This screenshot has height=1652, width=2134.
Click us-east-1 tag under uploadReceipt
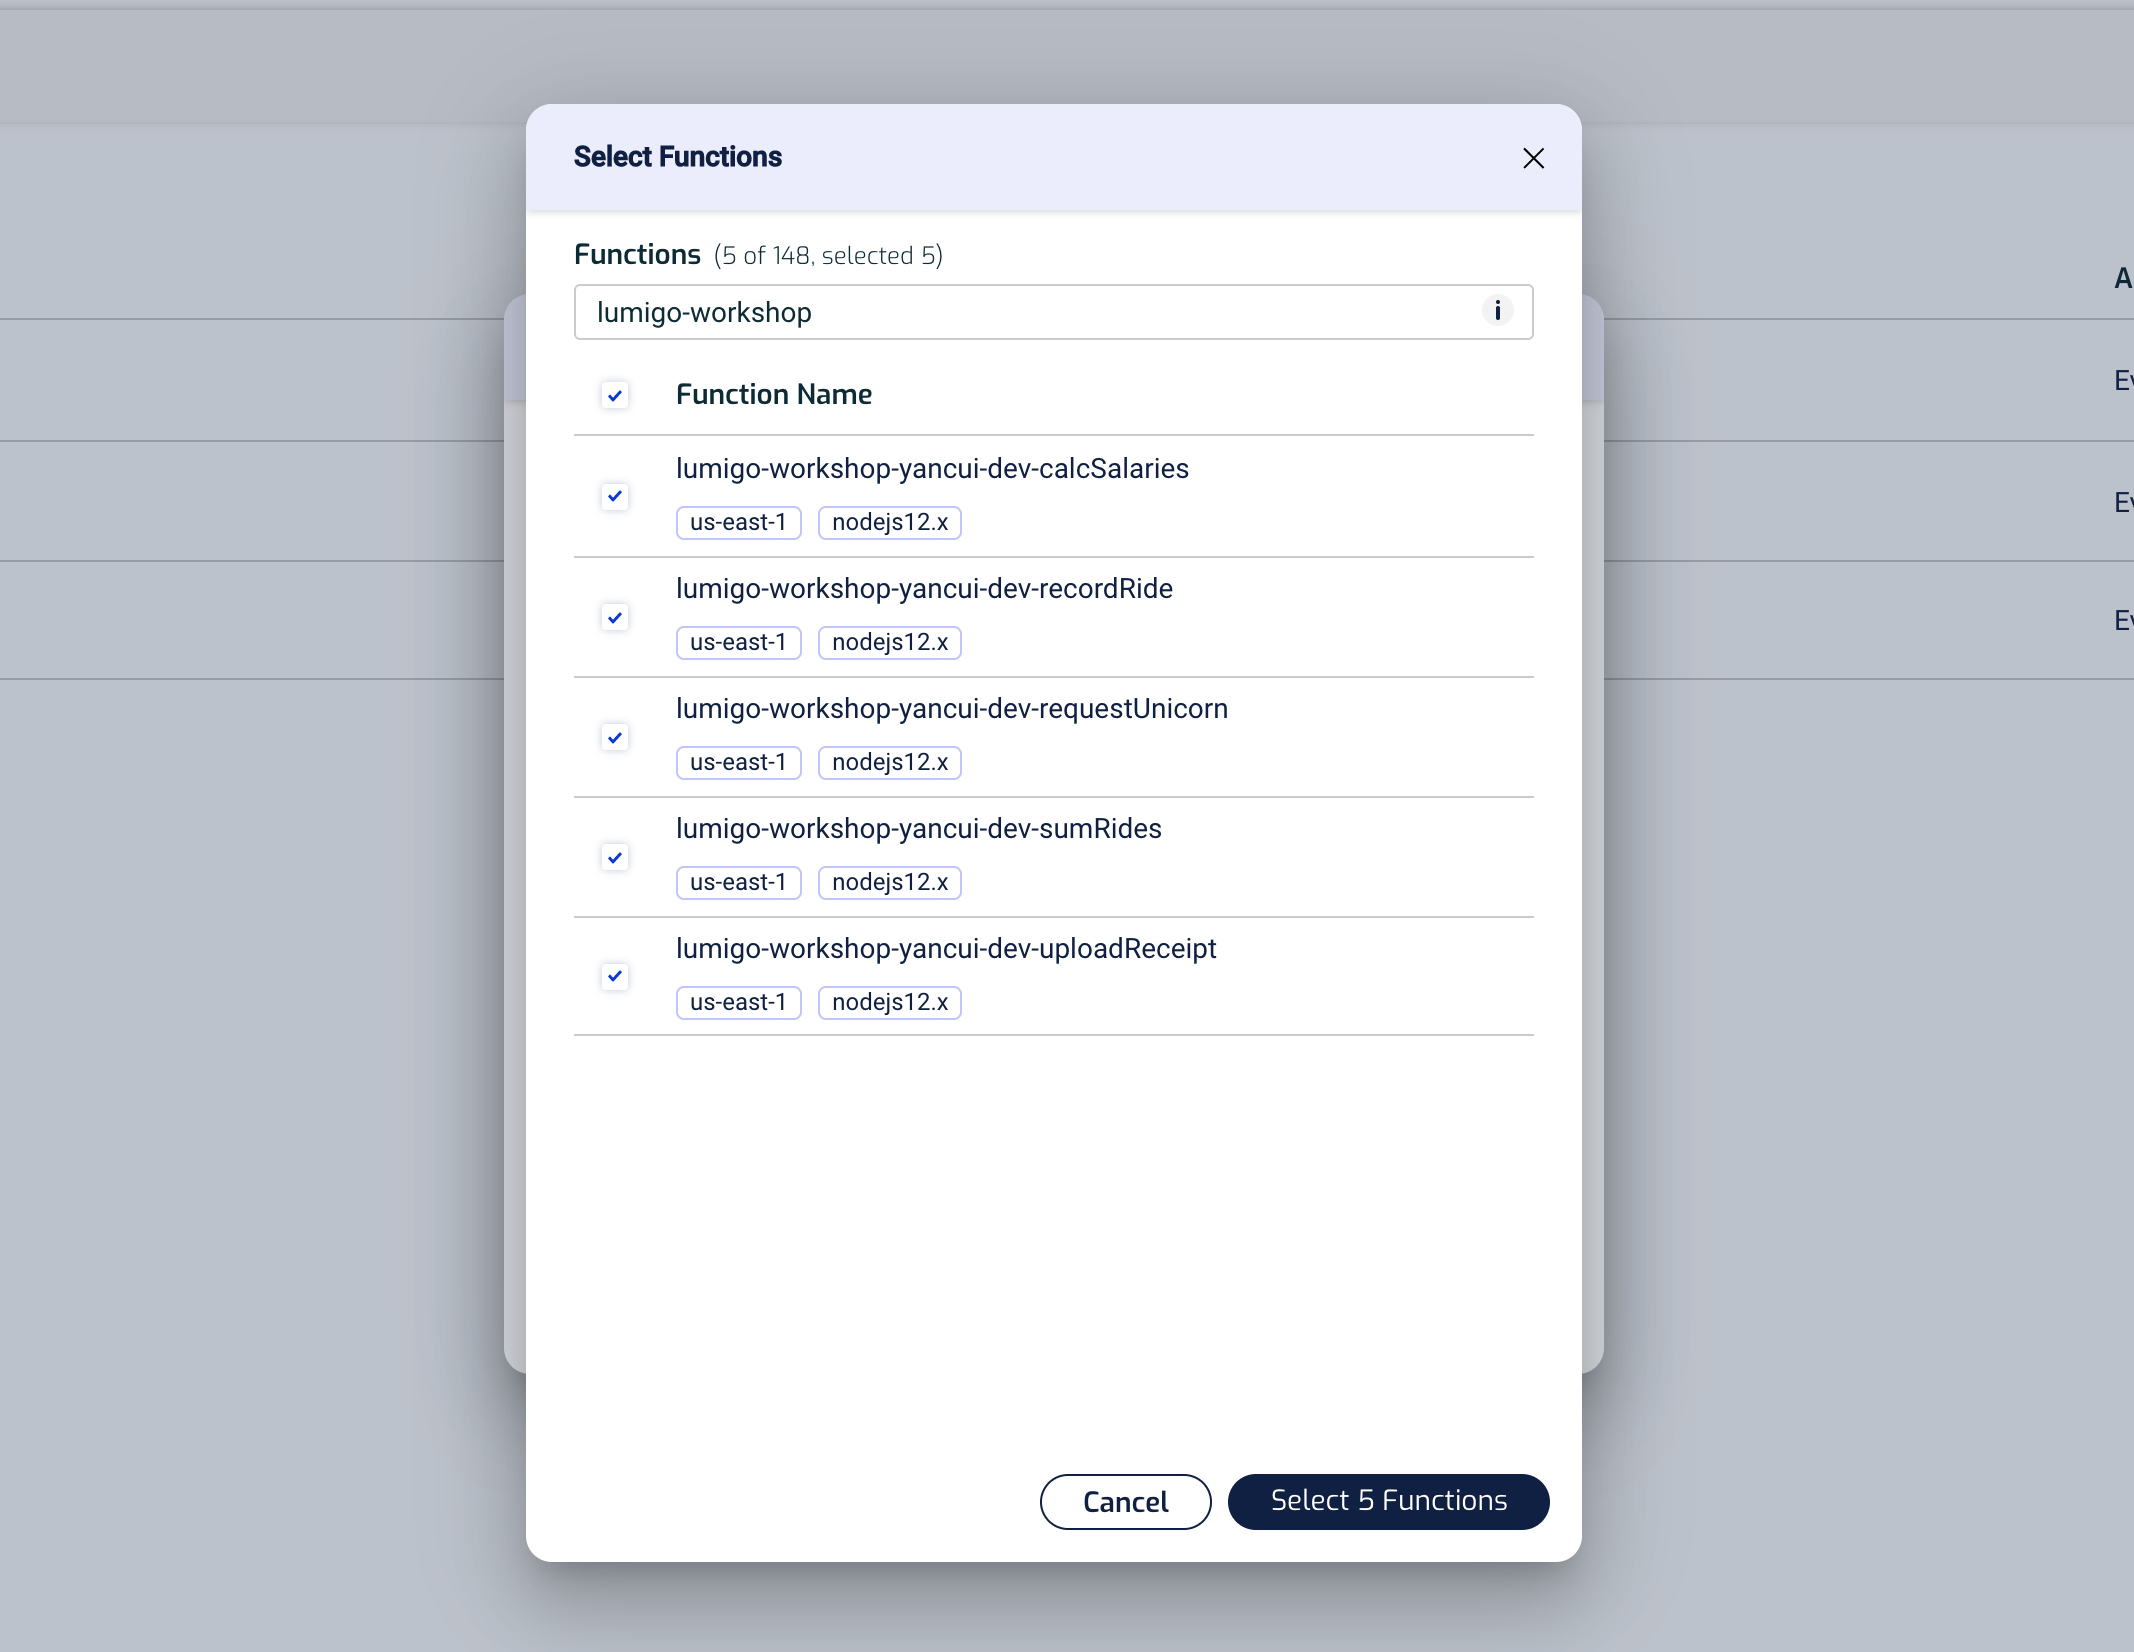pyautogui.click(x=739, y=1002)
